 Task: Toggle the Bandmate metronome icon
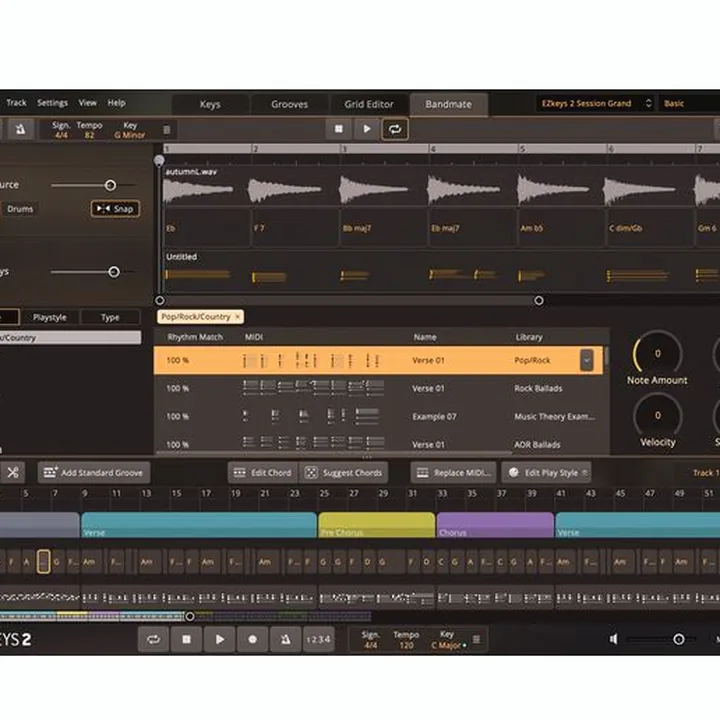tap(20, 129)
